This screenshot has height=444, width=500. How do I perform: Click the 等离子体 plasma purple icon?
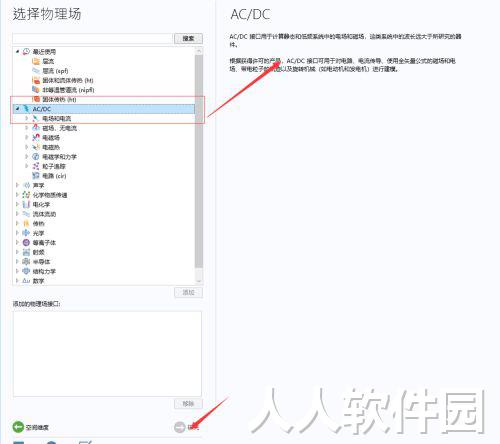click(x=26, y=242)
